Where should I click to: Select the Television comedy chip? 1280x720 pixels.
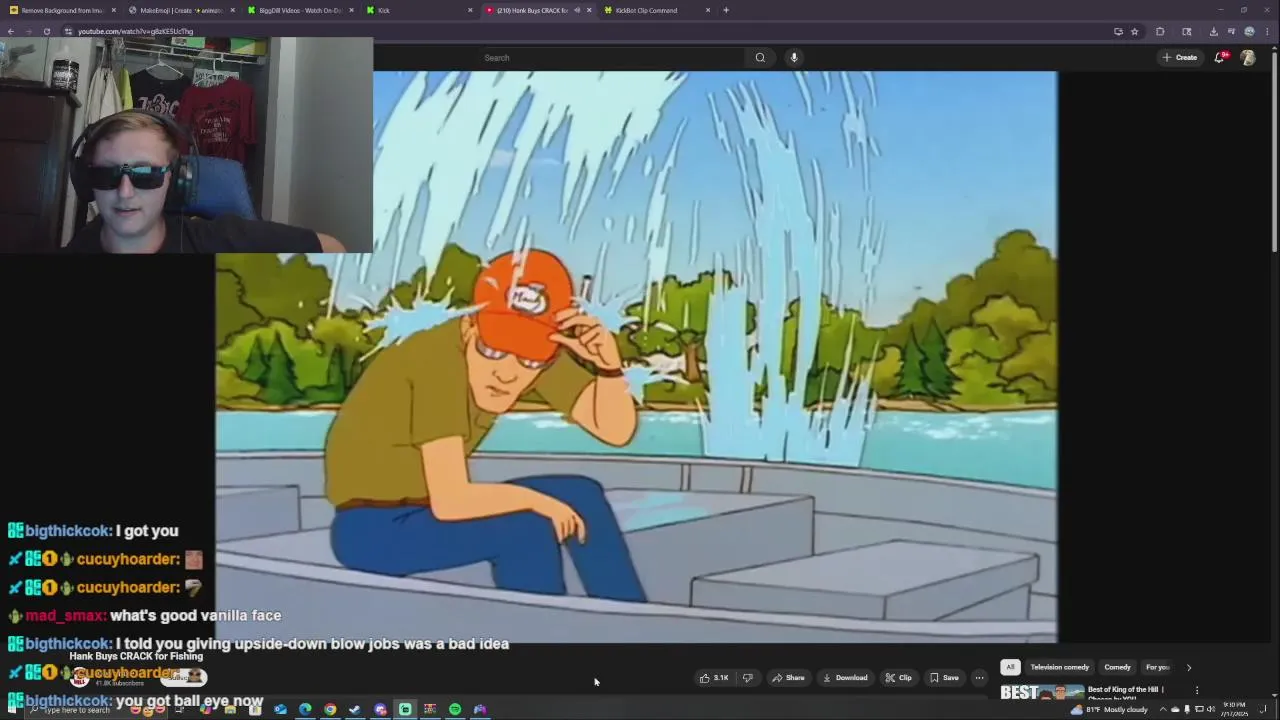click(1060, 667)
